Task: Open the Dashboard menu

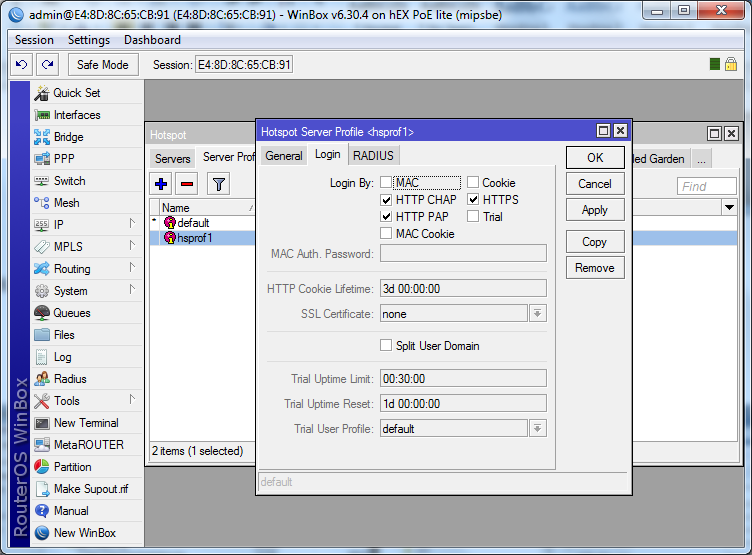Action: [x=153, y=40]
